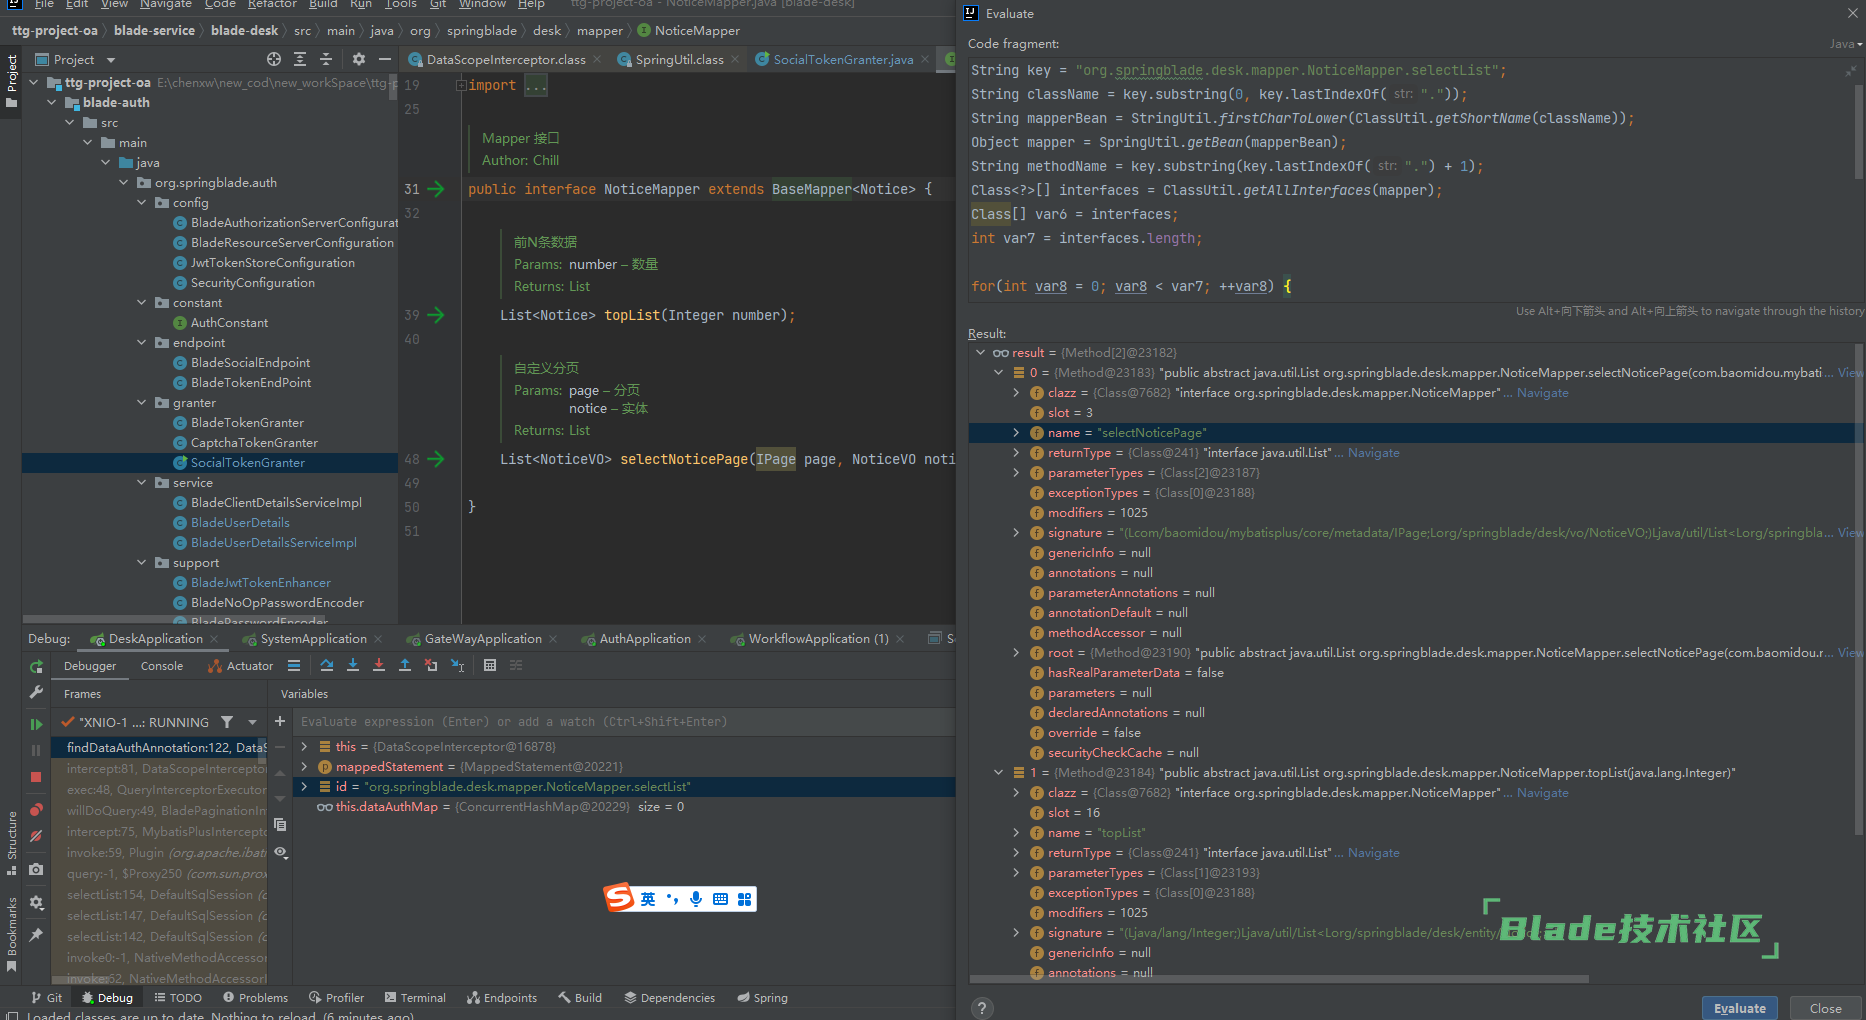Click the Evaluate button
The height and width of the screenshot is (1020, 1866).
tap(1740, 1008)
